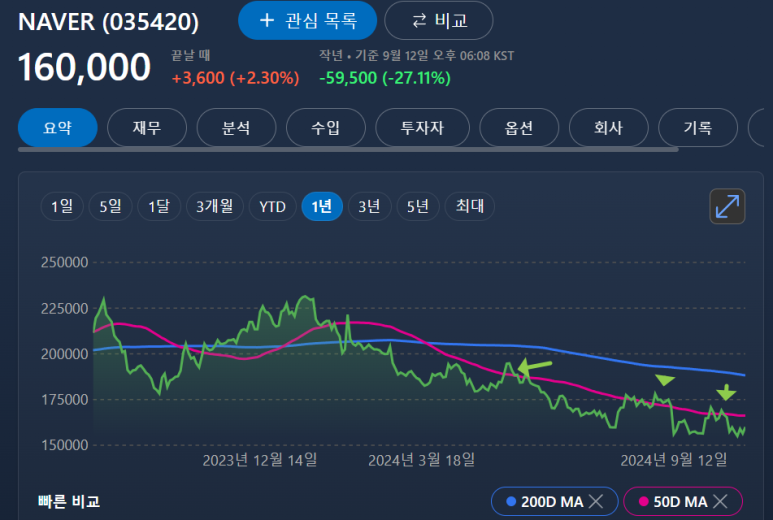Image resolution: width=773 pixels, height=520 pixels.
Task: Click the 160,000 price value
Action: pos(84,67)
